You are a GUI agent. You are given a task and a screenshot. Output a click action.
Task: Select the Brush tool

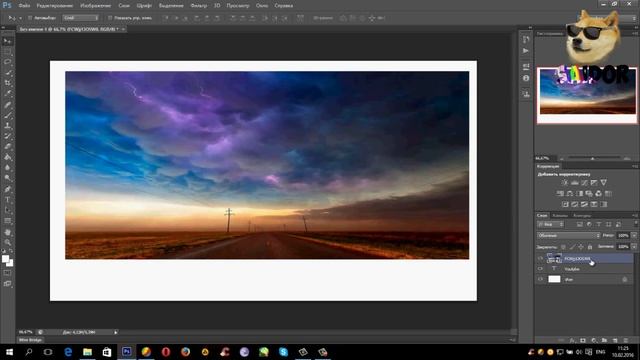click(x=7, y=115)
